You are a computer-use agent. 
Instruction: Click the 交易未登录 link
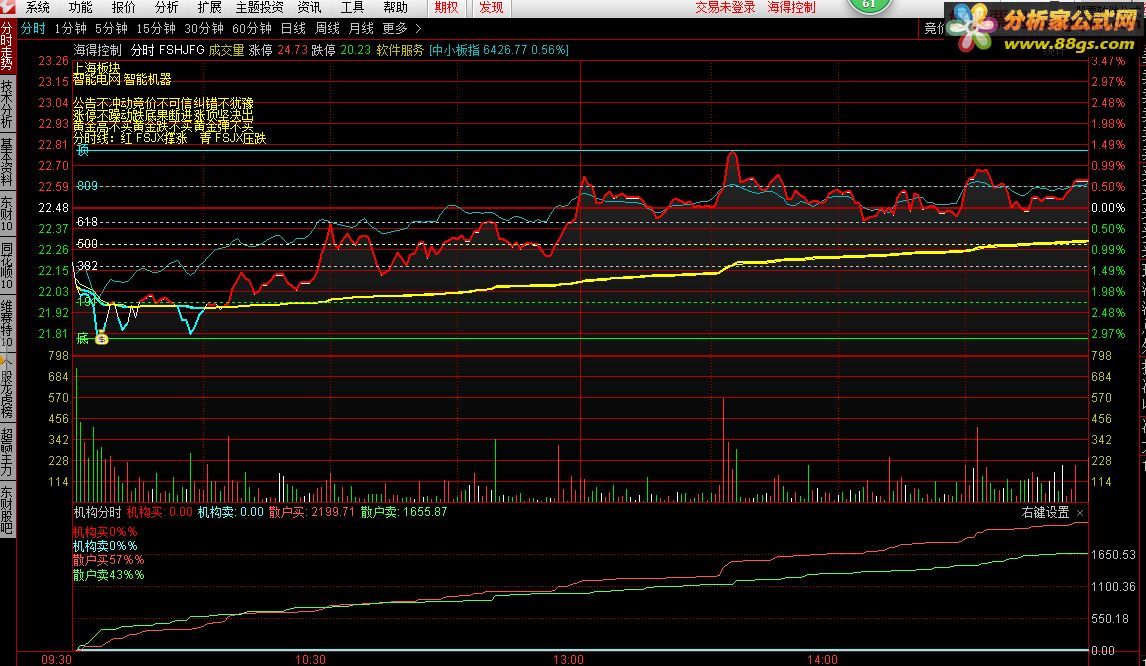[x=725, y=7]
